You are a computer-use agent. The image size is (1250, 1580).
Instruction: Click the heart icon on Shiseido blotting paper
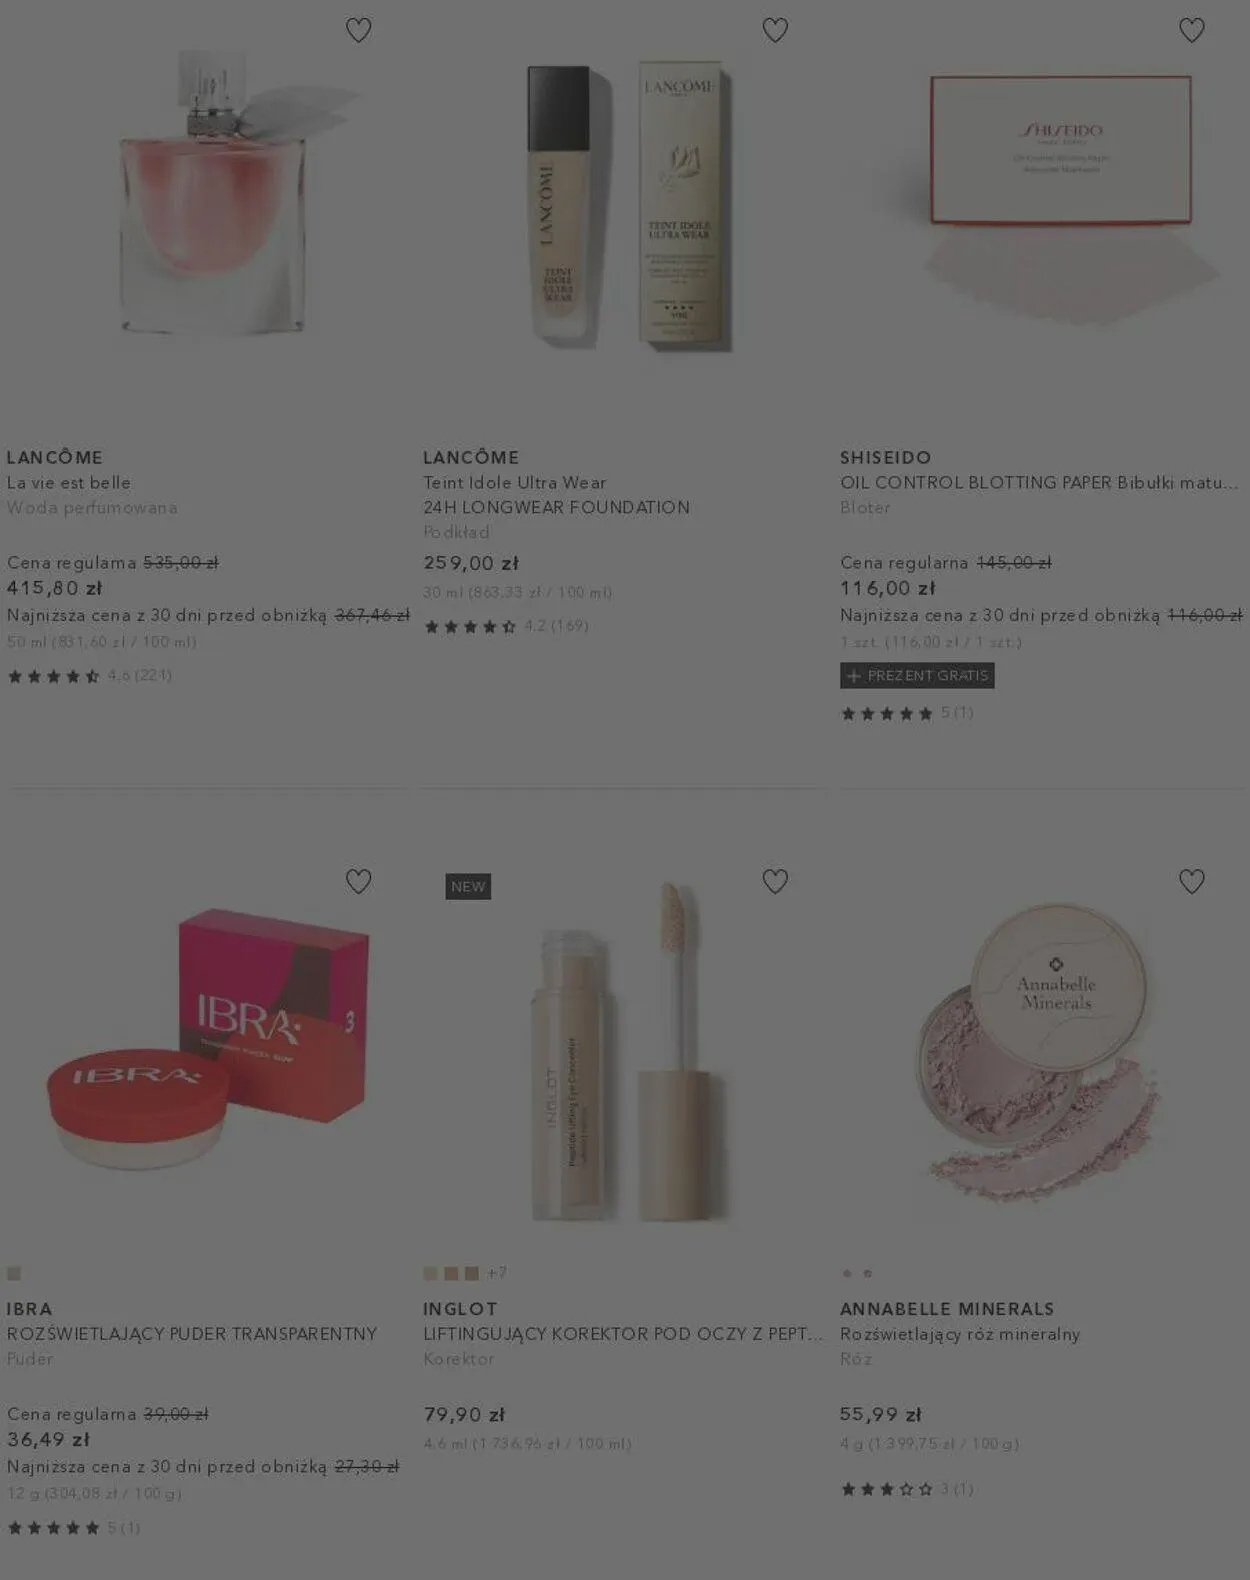point(1191,30)
